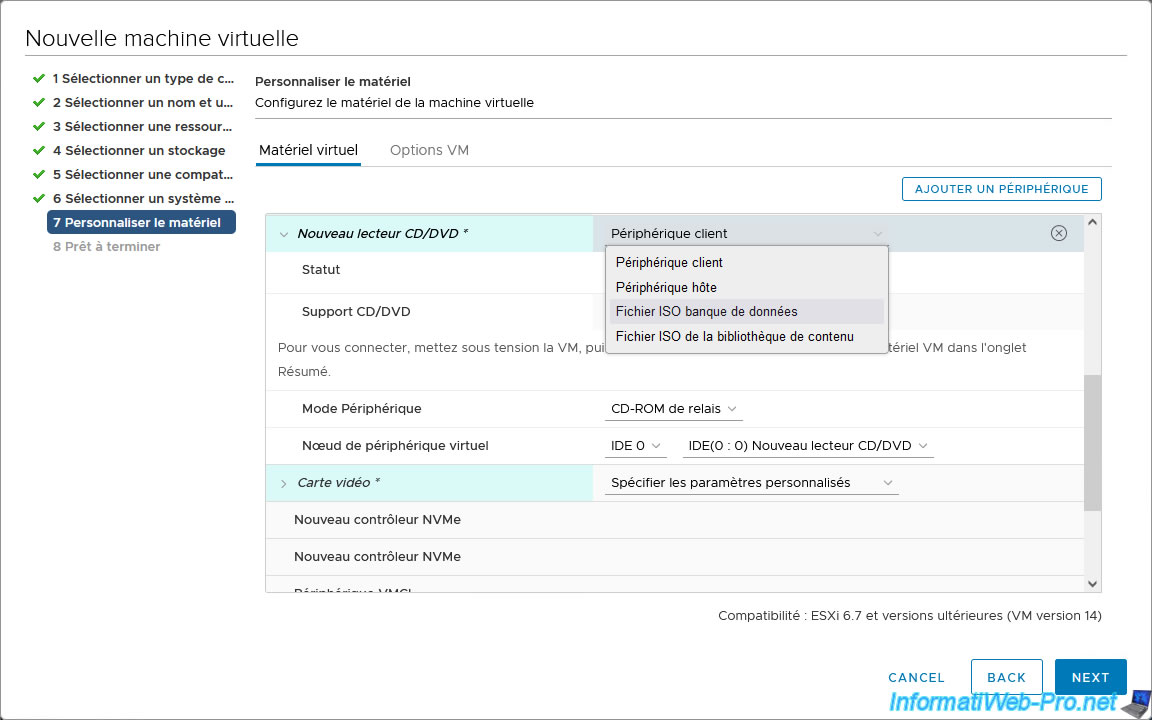Switch to the Matériel virtuel tab
The image size is (1152, 720).
[x=308, y=150]
